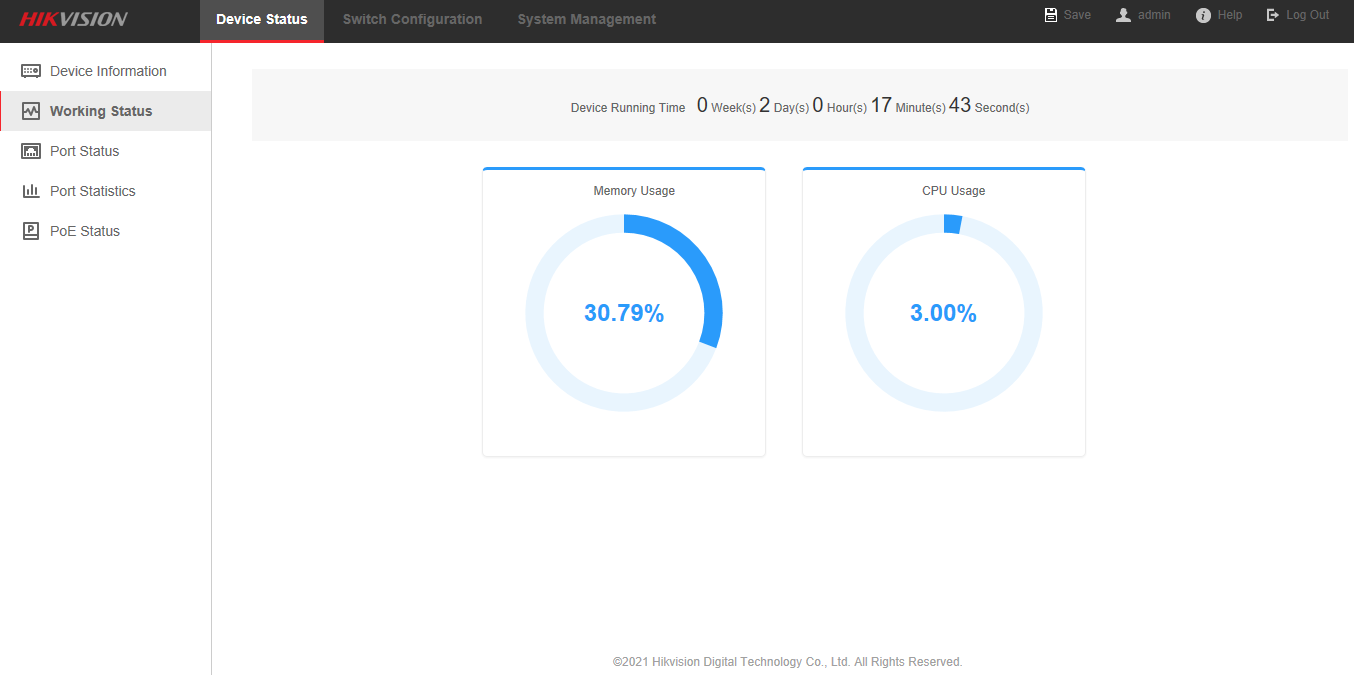1354x675 pixels.
Task: Click the Memory Usage donut gauge
Action: (624, 313)
